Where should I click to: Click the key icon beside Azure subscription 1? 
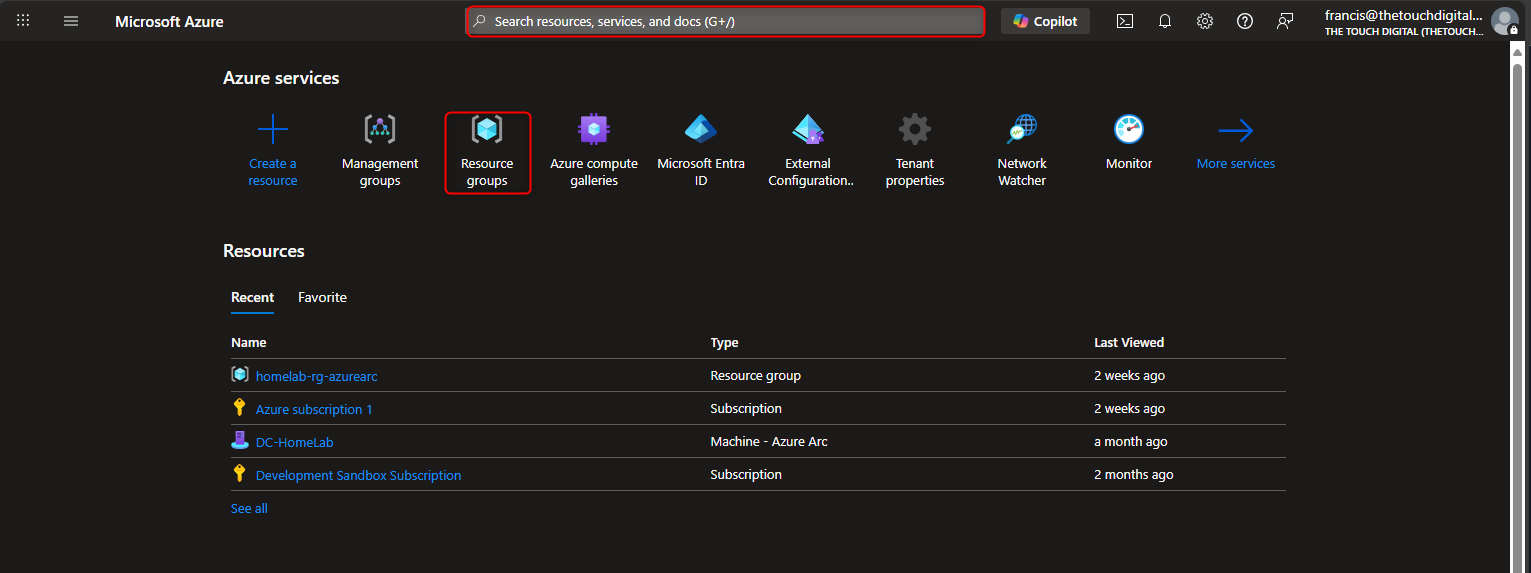coord(239,407)
